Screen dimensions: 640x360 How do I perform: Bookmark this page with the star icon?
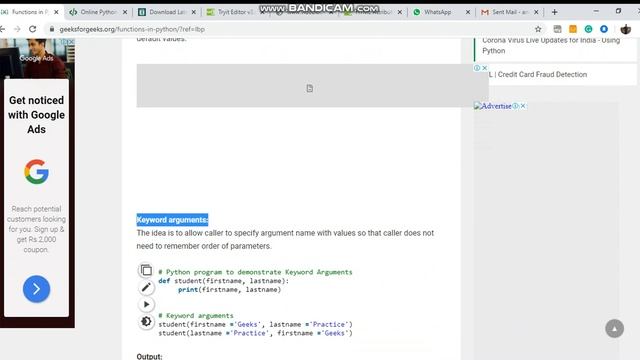click(538, 29)
